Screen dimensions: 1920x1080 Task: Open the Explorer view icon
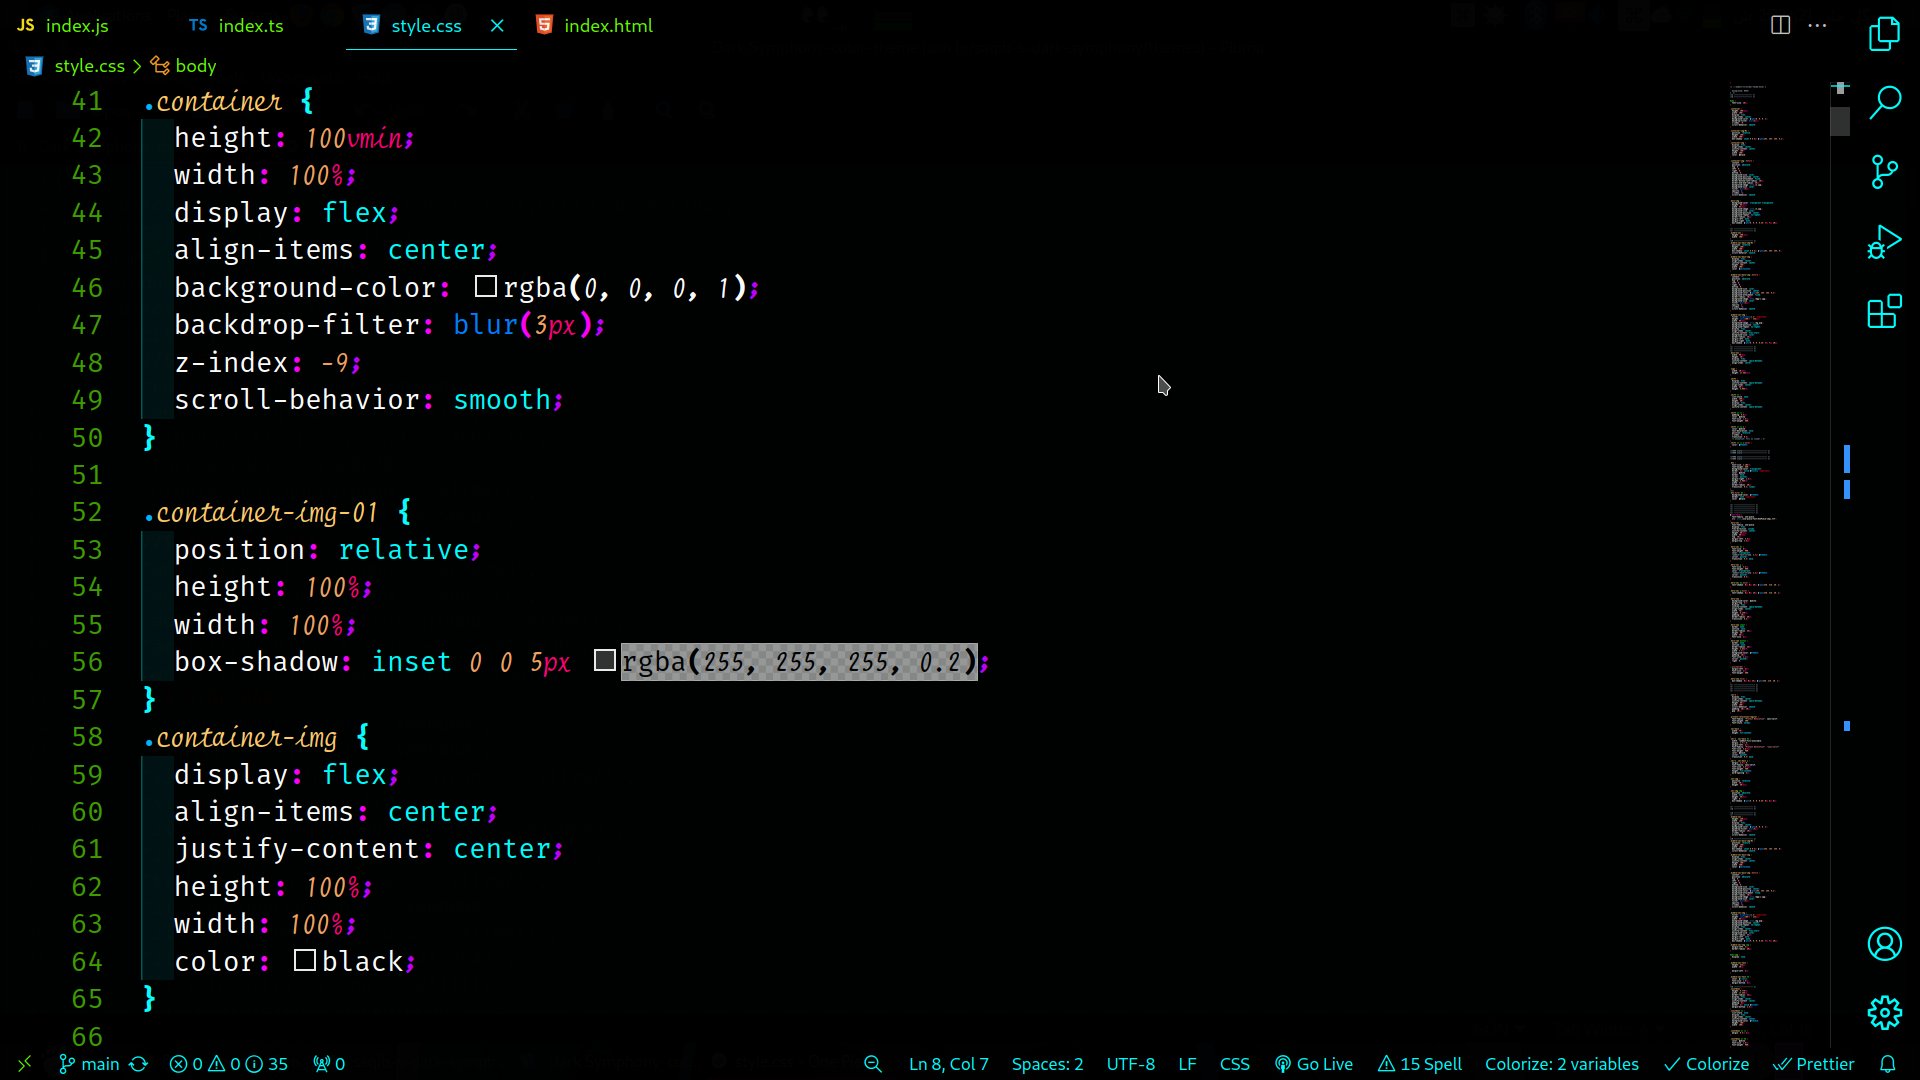point(1884,35)
